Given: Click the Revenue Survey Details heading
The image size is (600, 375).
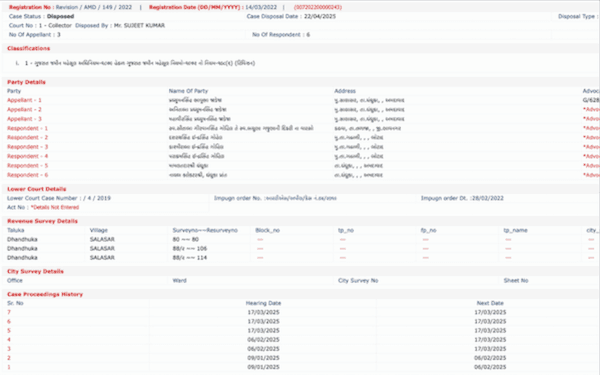Looking at the screenshot, I should pyautogui.click(x=42, y=221).
